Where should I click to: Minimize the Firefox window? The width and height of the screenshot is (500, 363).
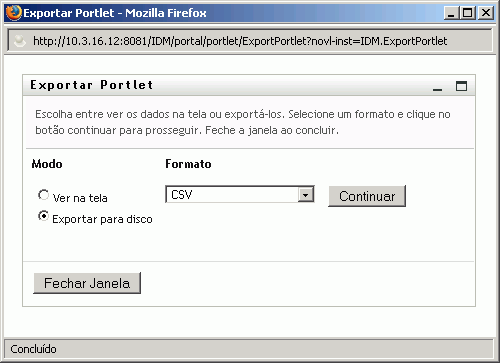tap(451, 13)
